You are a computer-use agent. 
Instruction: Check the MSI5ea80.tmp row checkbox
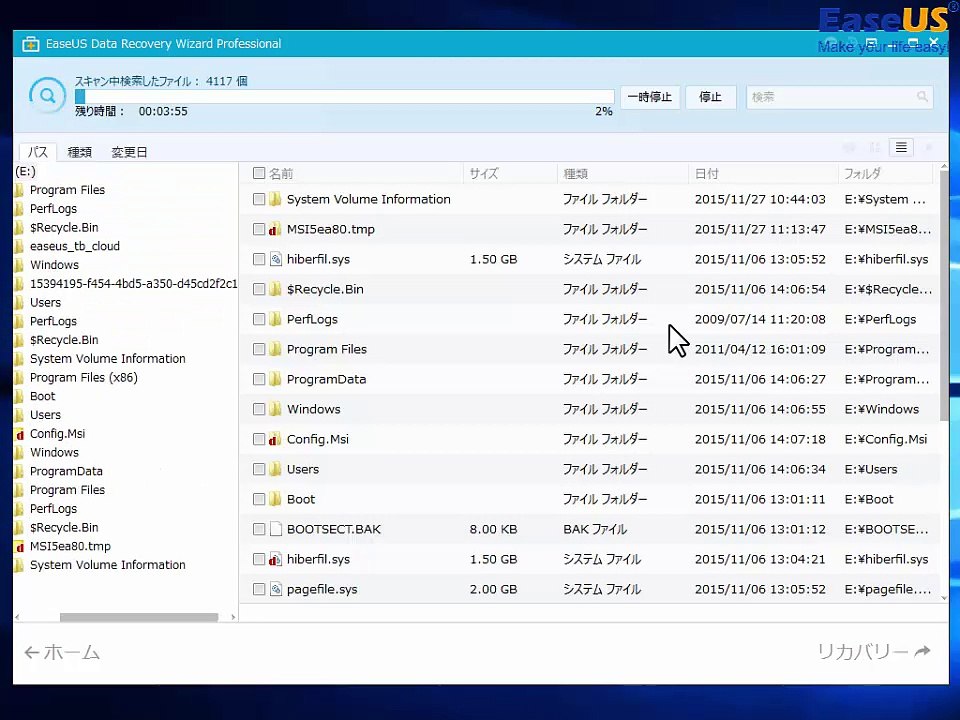tap(259, 229)
